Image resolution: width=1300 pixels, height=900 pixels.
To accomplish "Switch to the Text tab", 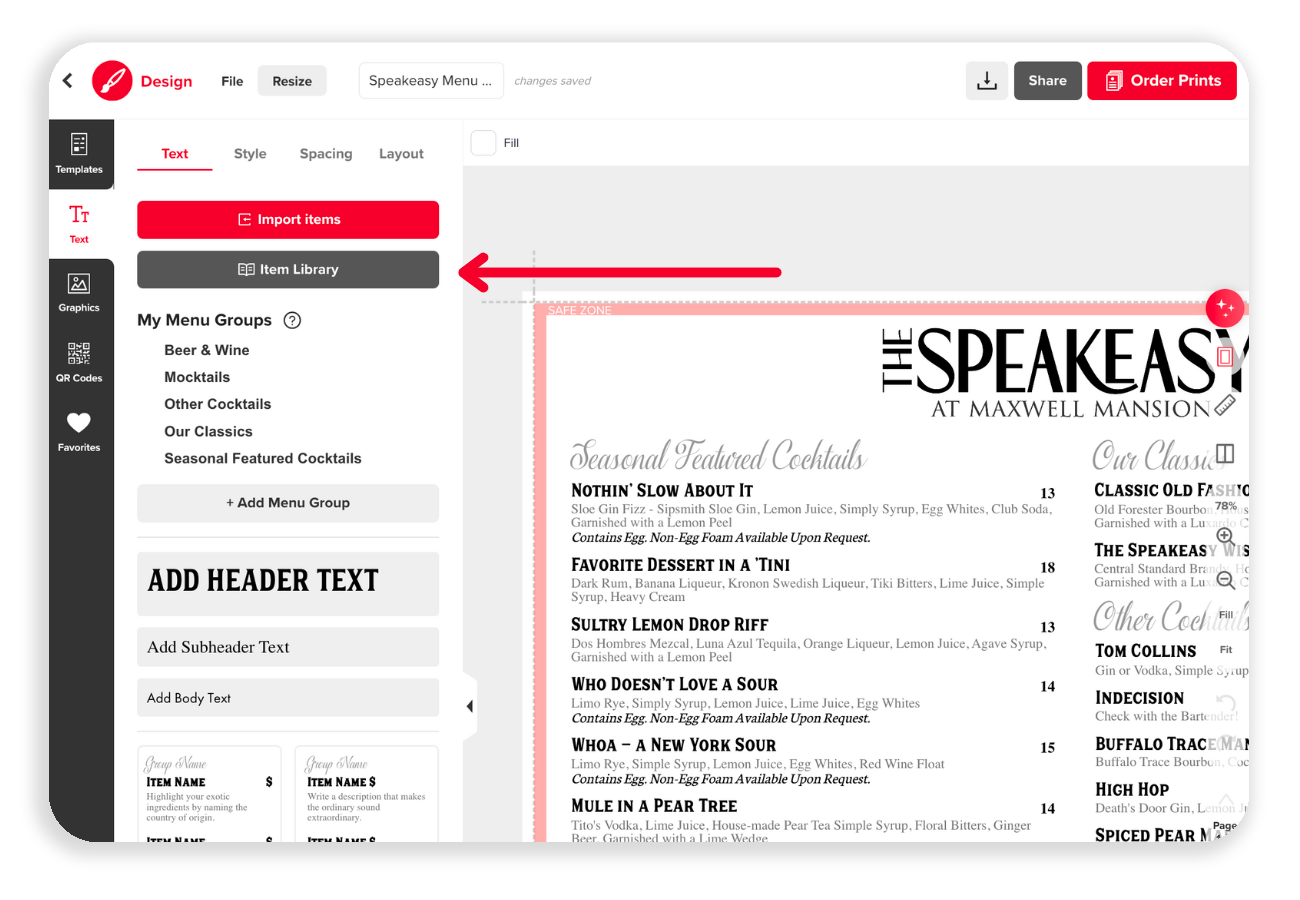I will coord(175,154).
